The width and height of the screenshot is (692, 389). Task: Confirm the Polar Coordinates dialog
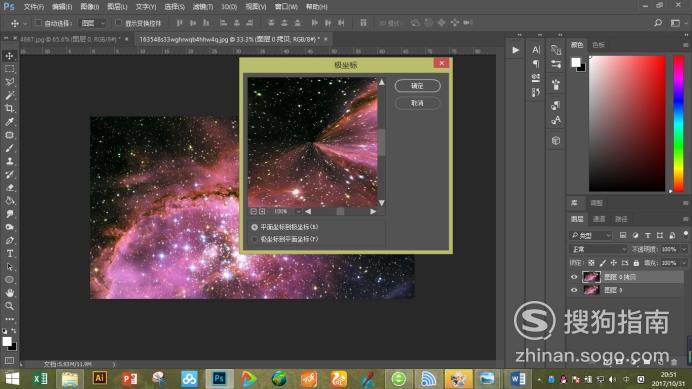417,86
